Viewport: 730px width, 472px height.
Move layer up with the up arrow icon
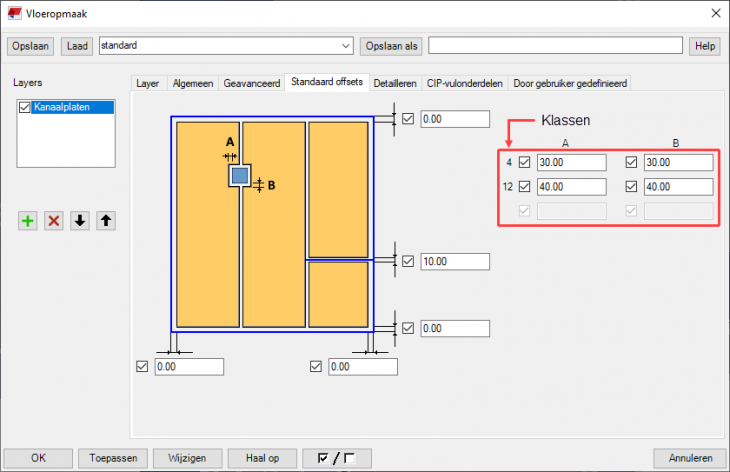click(x=106, y=221)
